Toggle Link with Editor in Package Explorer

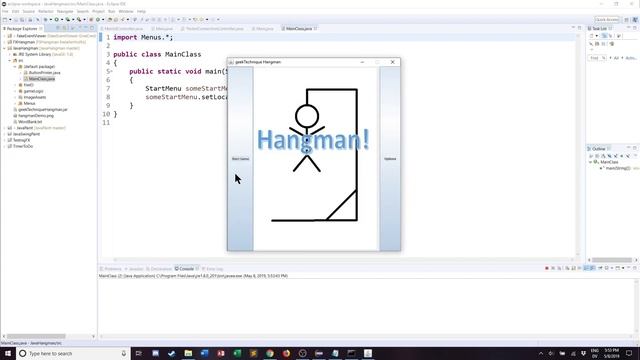(x=64, y=28)
